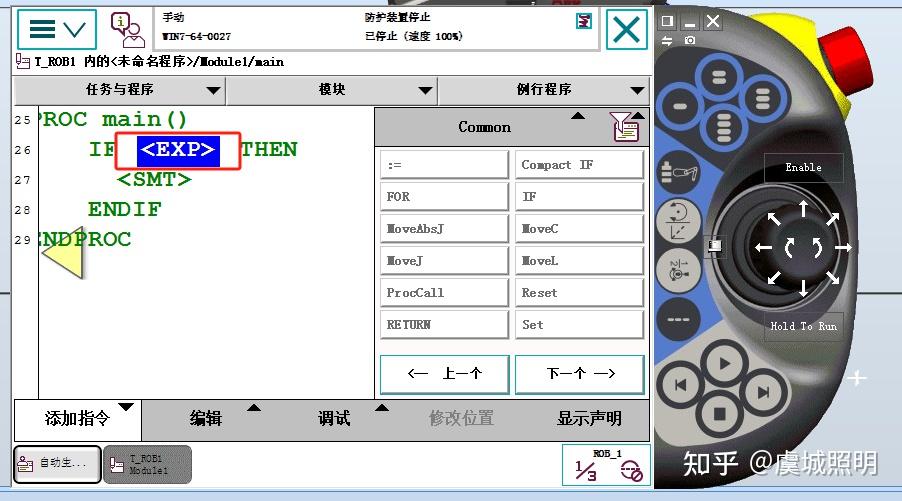Insert the FOR instruction

tap(444, 197)
